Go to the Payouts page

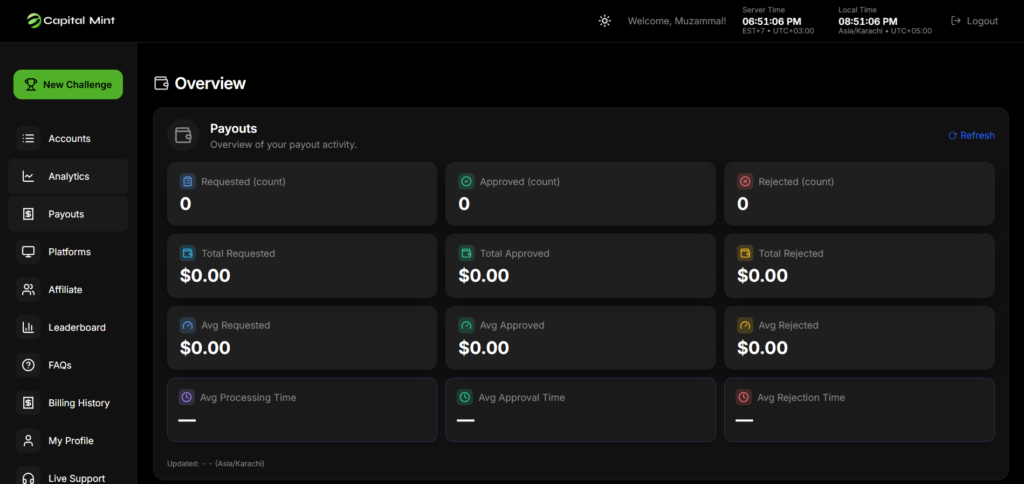(68, 214)
